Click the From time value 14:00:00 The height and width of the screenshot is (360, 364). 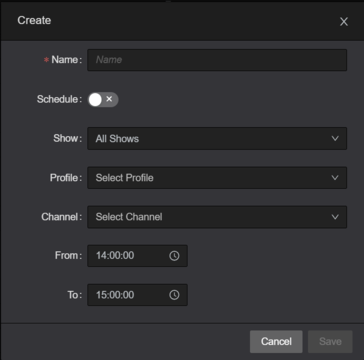point(115,256)
